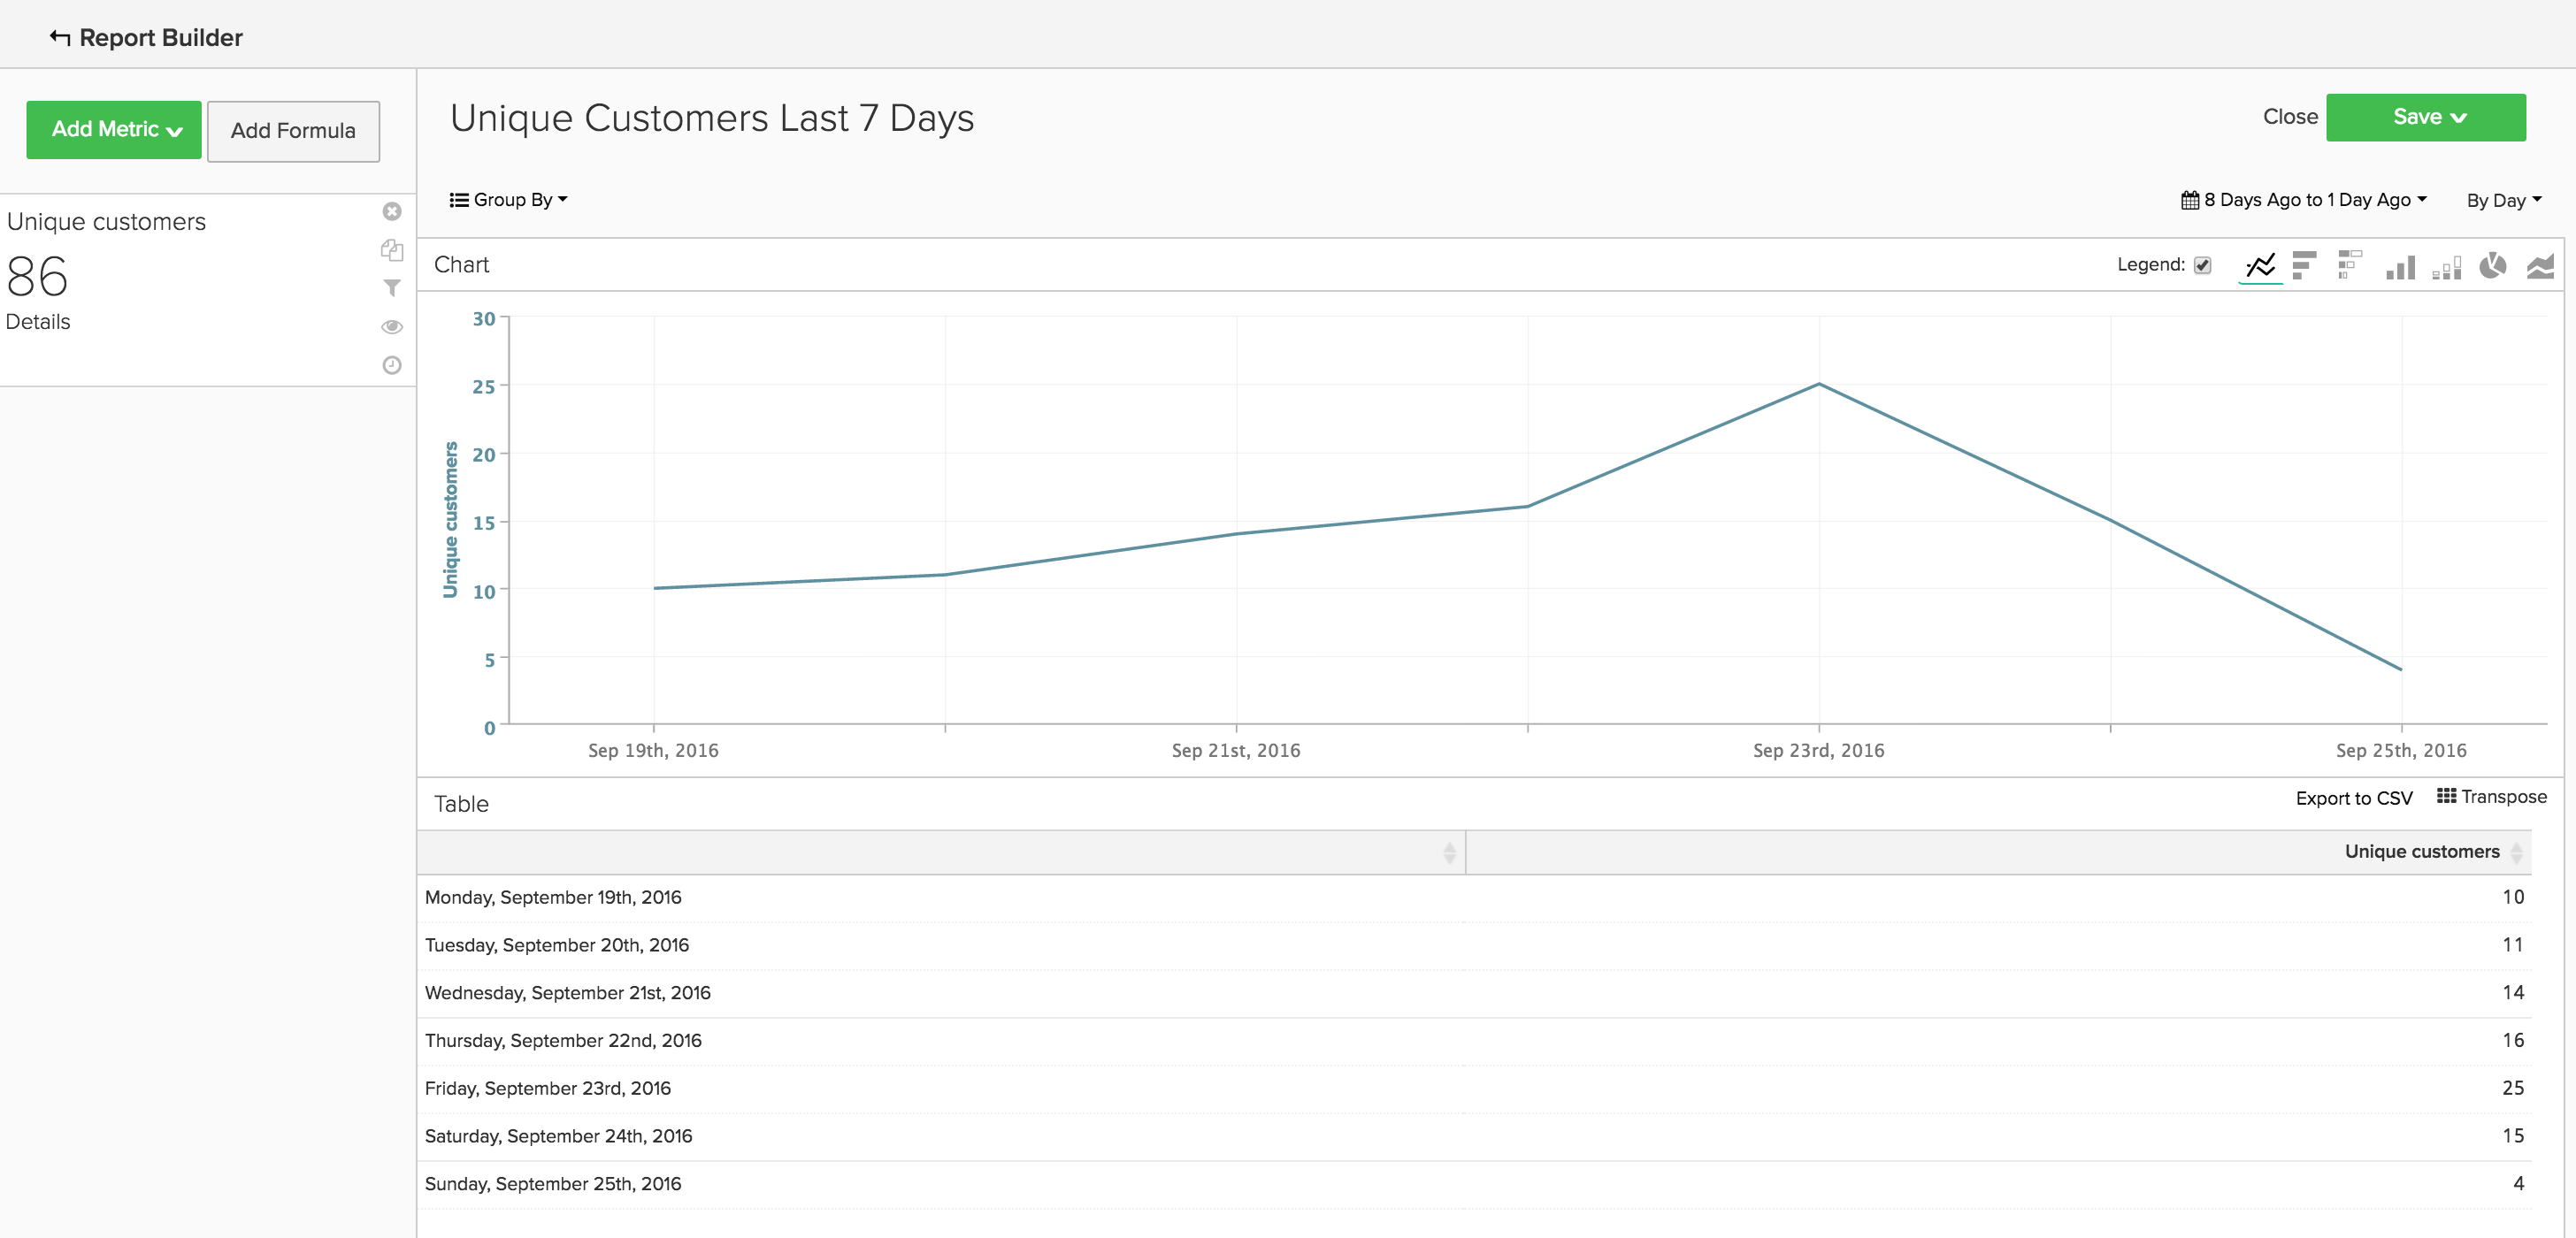Switch to horizontal bar chart type
Screen dimensions: 2576x1238
click(2304, 265)
